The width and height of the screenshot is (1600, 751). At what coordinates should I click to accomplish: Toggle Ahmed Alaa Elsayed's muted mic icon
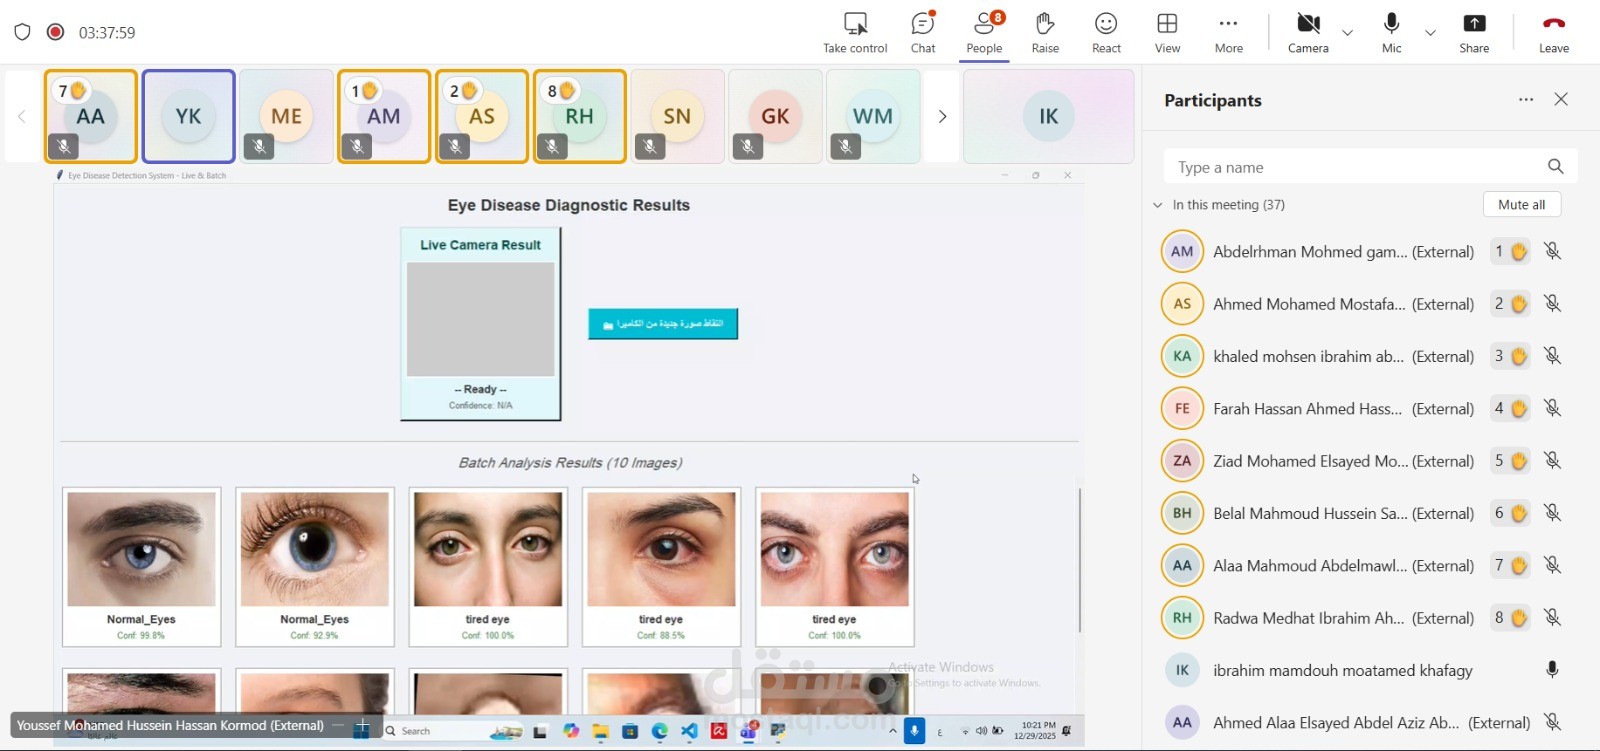(x=1552, y=722)
